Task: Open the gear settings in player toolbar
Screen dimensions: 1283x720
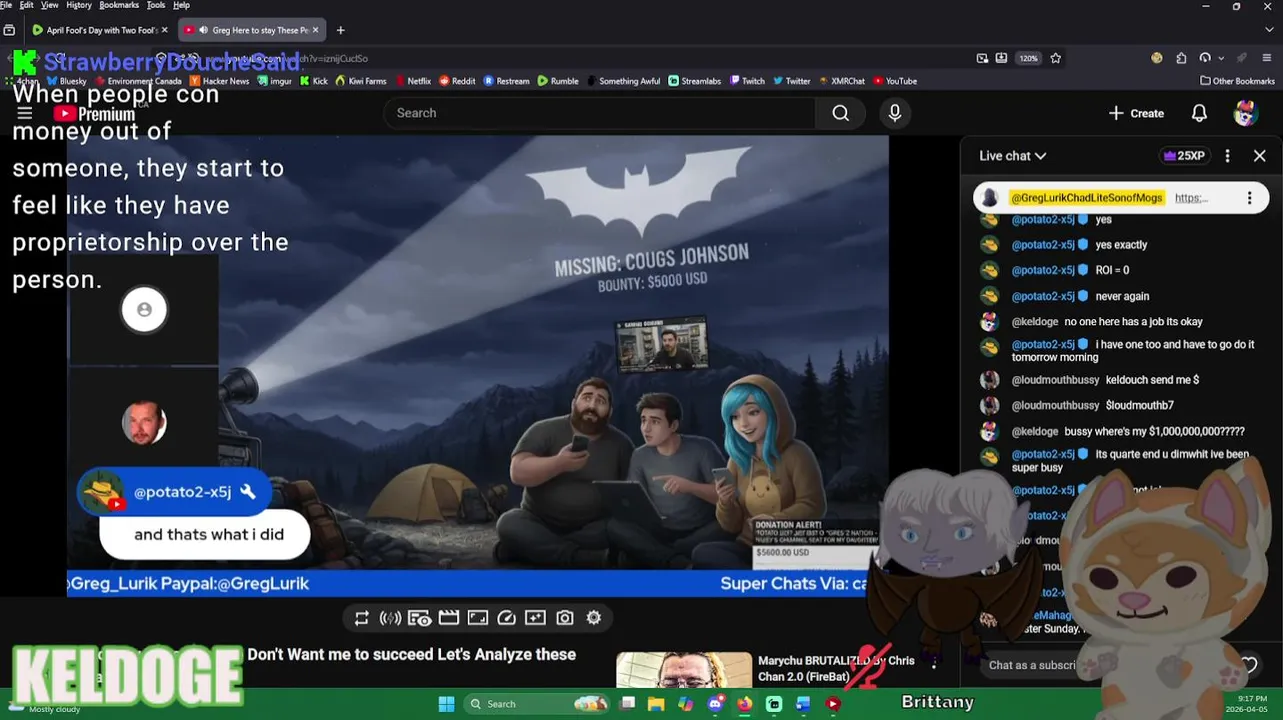Action: coord(594,618)
